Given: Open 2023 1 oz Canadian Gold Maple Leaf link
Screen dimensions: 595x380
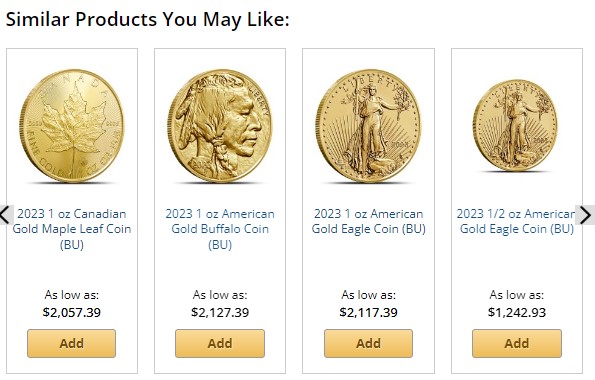Looking at the screenshot, I should click(72, 229).
